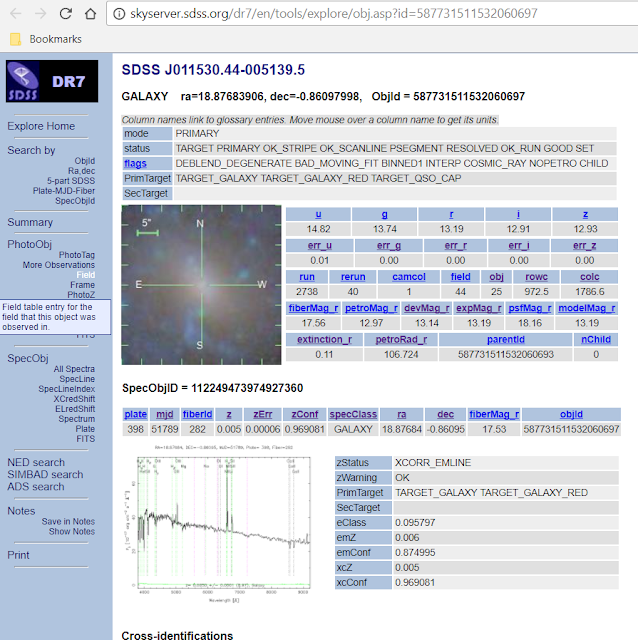The height and width of the screenshot is (640, 638).
Task: Click petroMag_r column header
Action: (x=371, y=308)
